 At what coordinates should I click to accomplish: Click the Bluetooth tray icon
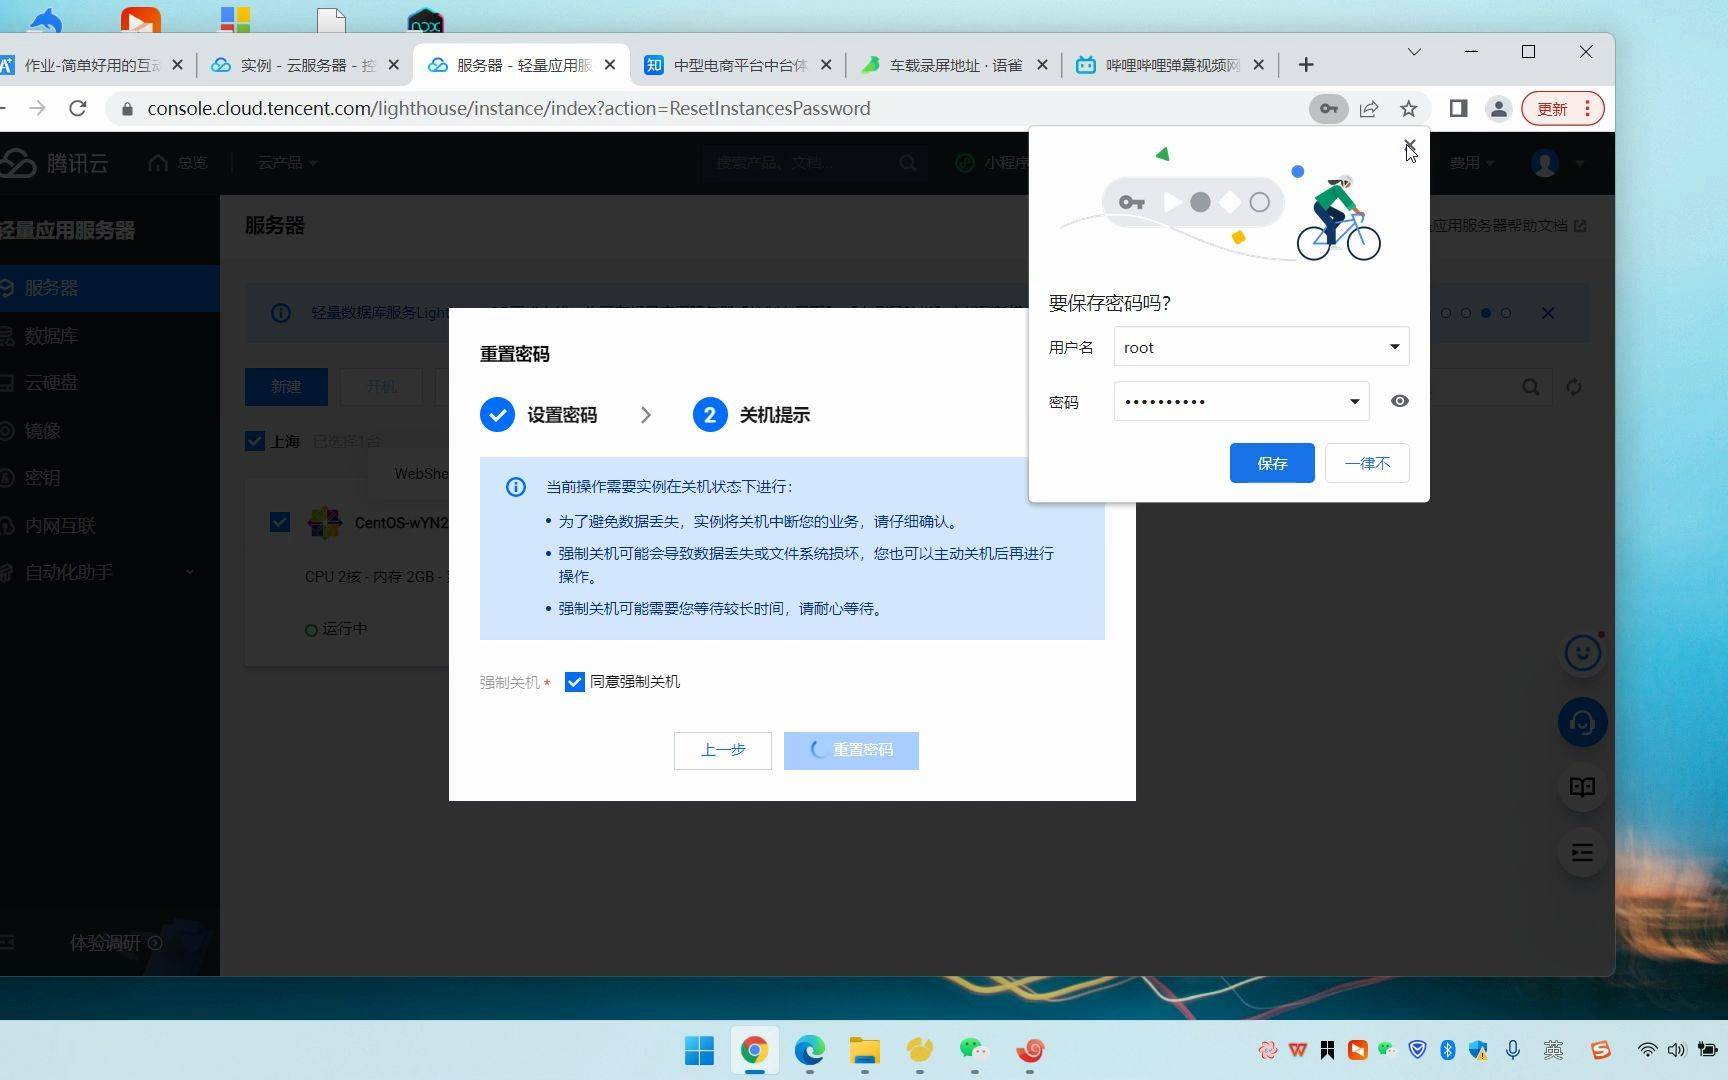click(x=1447, y=1050)
